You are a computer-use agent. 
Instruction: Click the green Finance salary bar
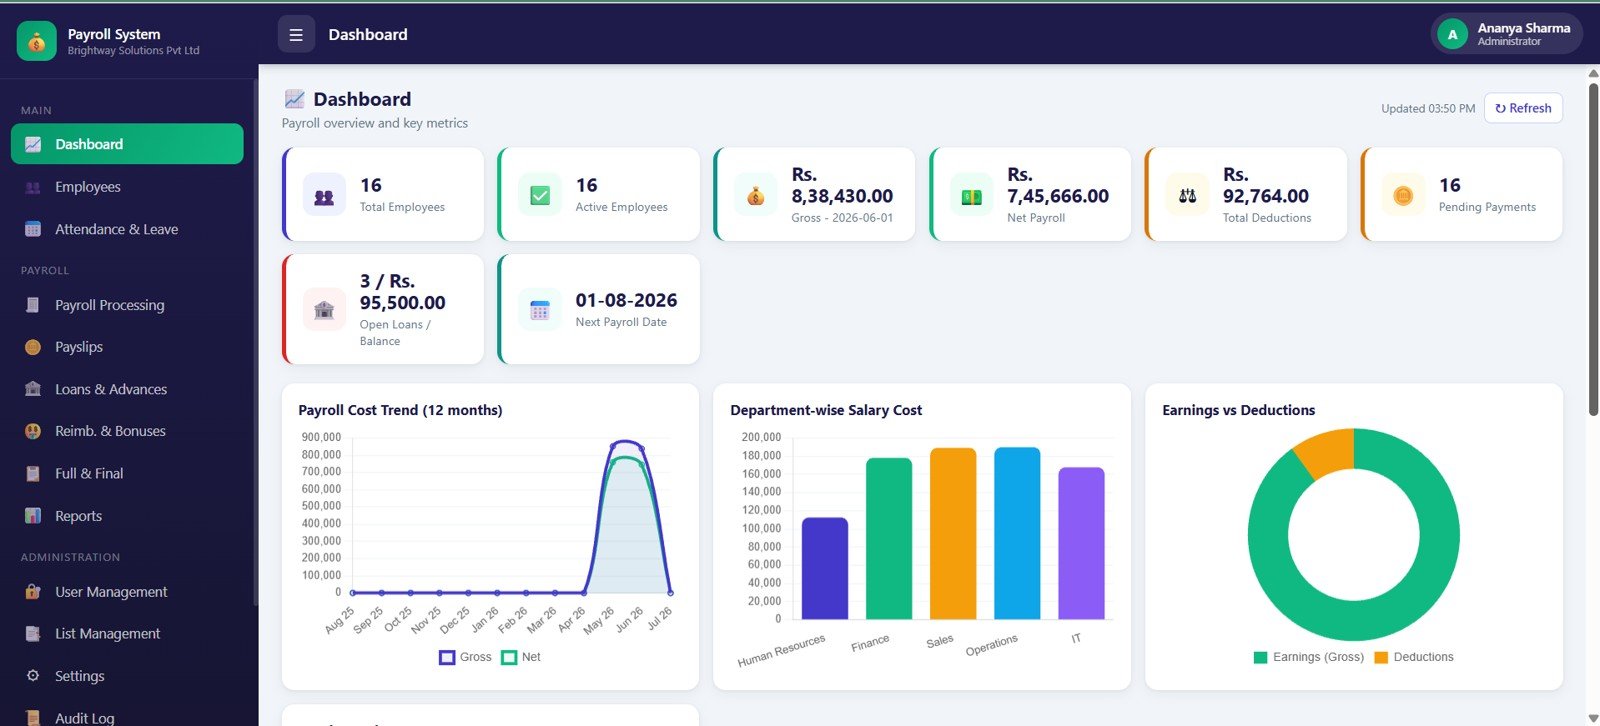pyautogui.click(x=889, y=538)
